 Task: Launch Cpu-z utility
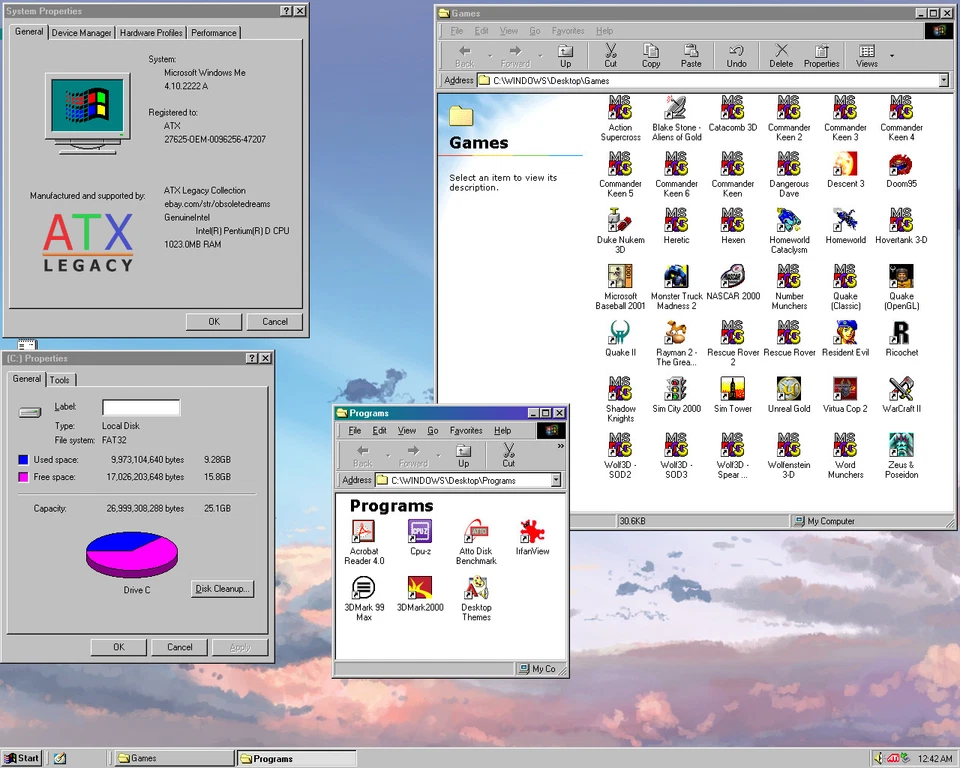coord(420,532)
